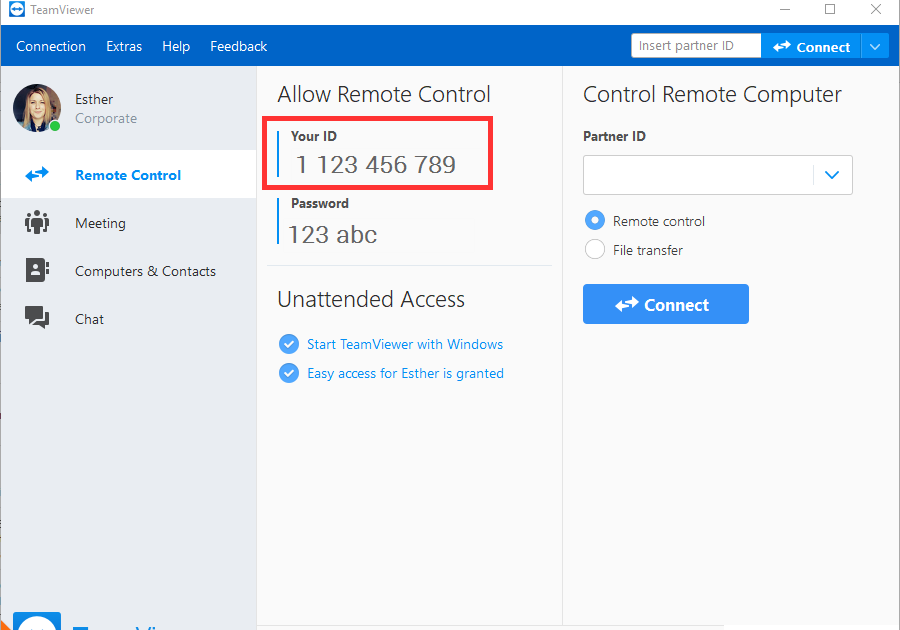Minimize the TeamViewer window
Screen dimensions: 900x630
click(785, 9)
